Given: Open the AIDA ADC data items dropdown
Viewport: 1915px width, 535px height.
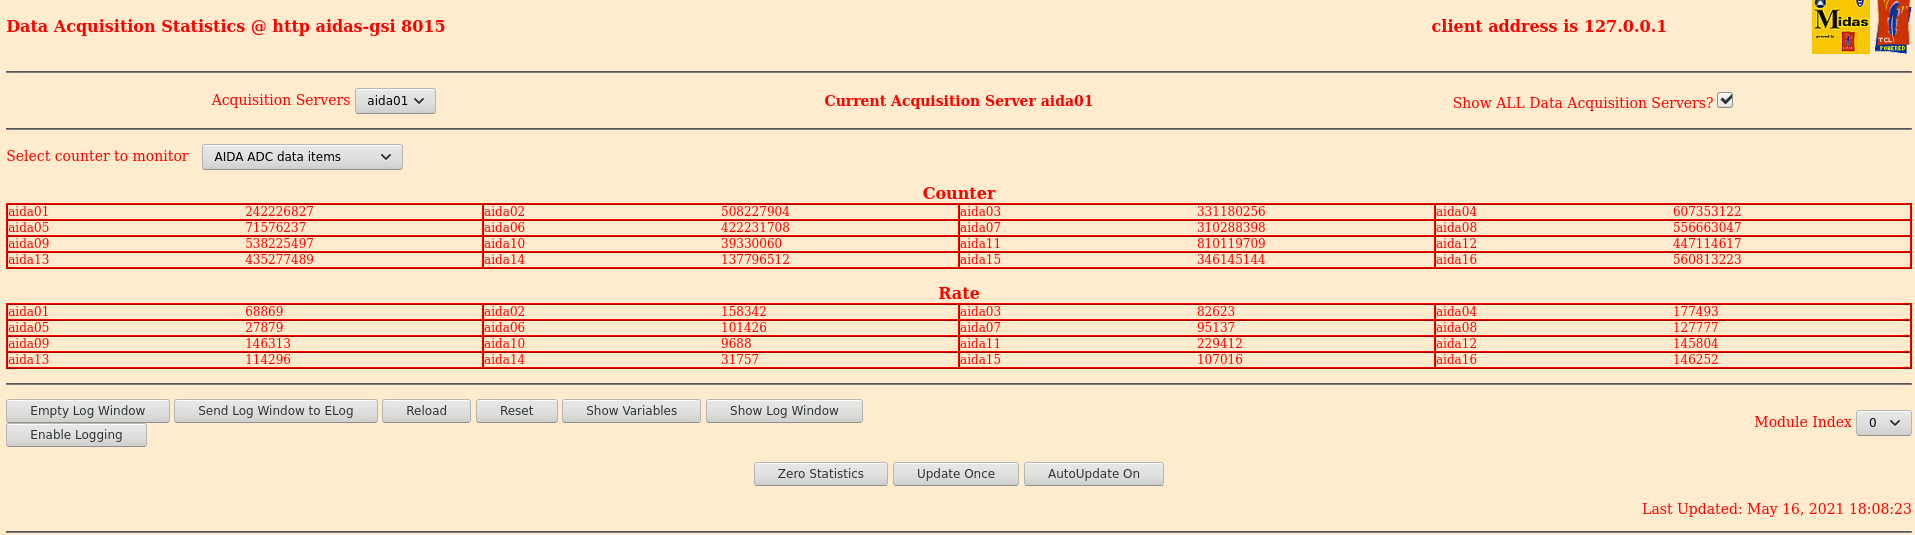Looking at the screenshot, I should (x=302, y=157).
